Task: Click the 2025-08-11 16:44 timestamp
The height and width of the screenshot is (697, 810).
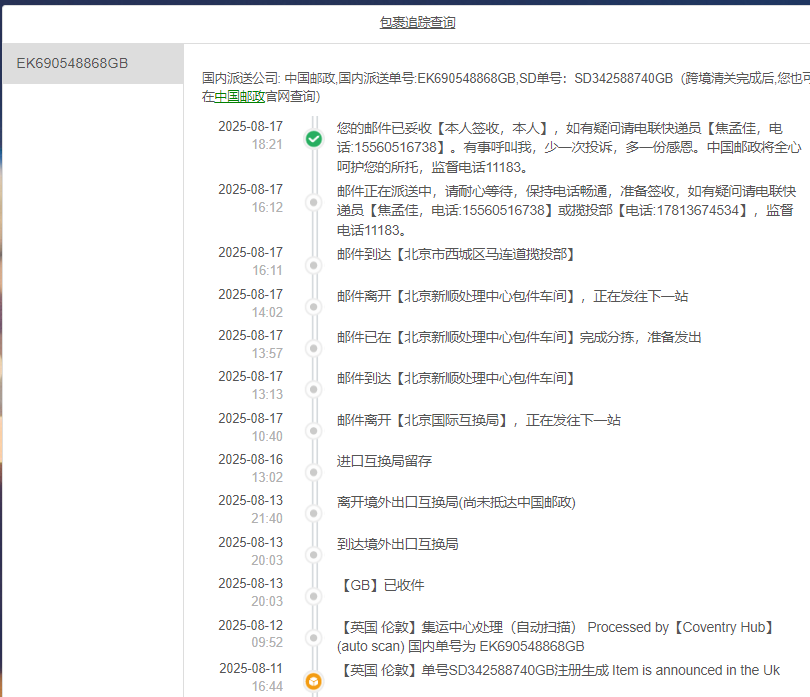Action: point(251,677)
